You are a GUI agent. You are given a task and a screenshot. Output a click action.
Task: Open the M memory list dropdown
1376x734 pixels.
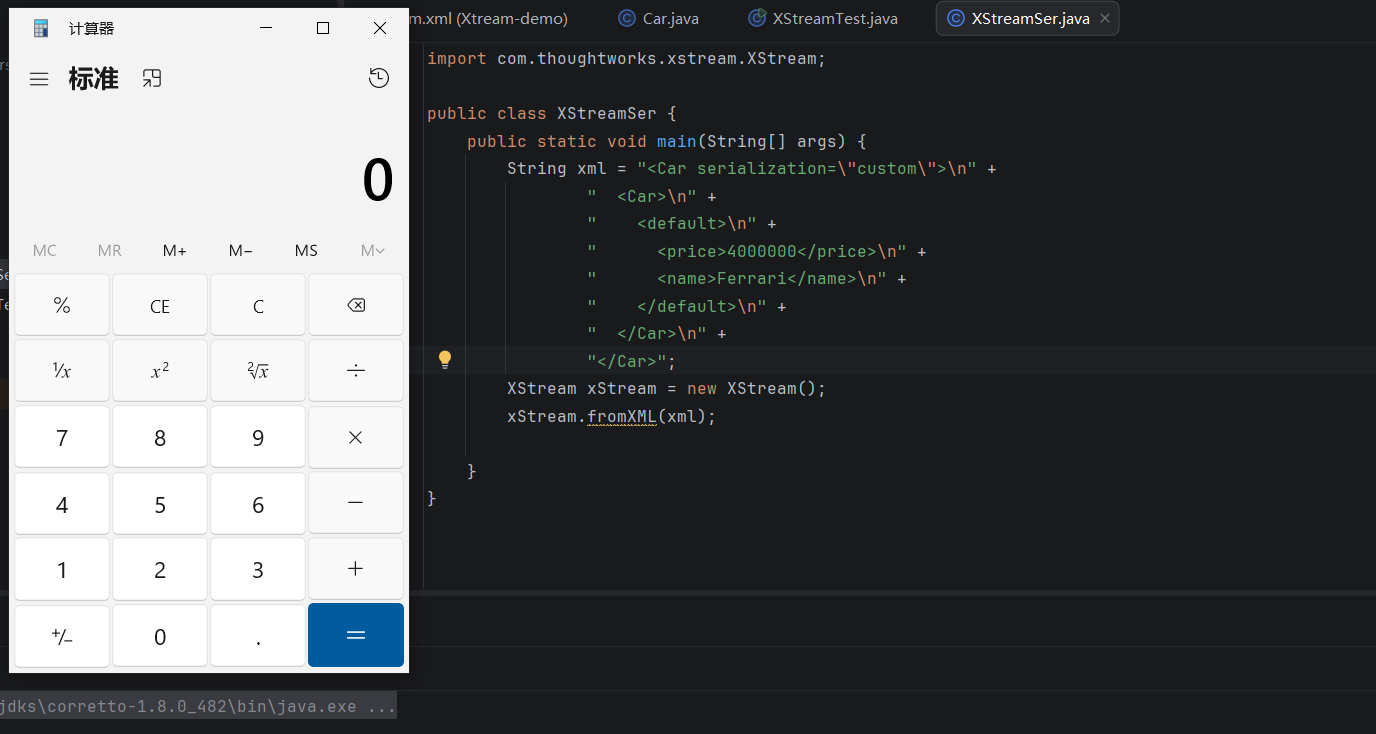click(x=372, y=251)
